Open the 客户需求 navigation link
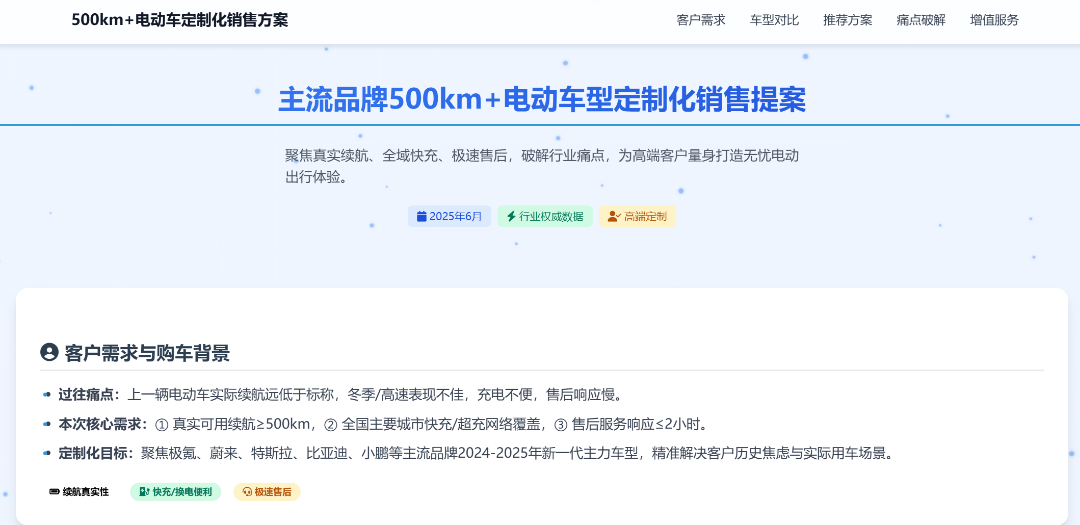The width and height of the screenshot is (1080, 525). click(700, 20)
